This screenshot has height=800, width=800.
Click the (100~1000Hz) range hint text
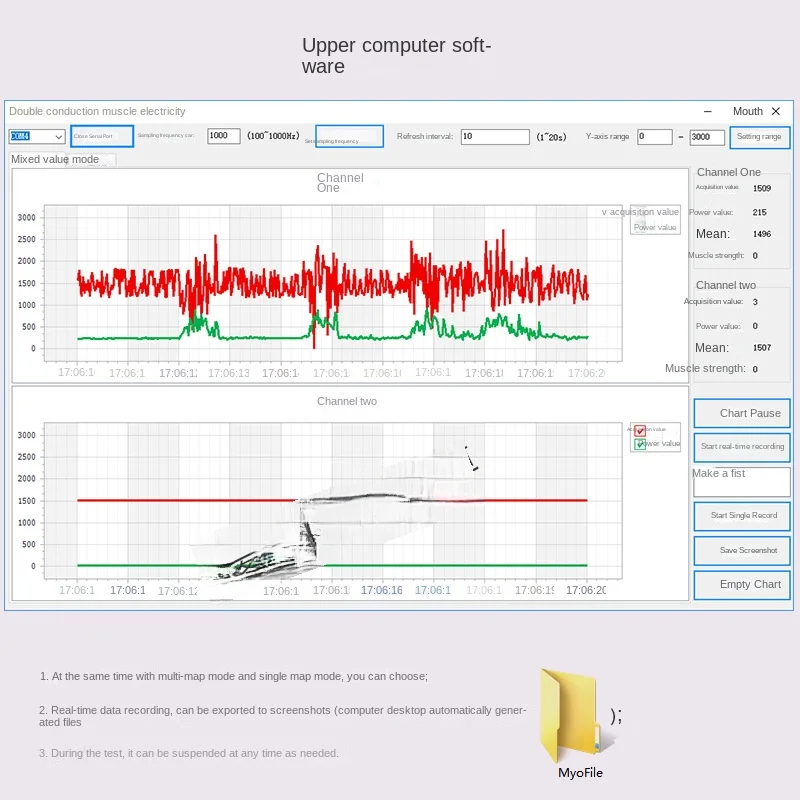[x=273, y=136]
